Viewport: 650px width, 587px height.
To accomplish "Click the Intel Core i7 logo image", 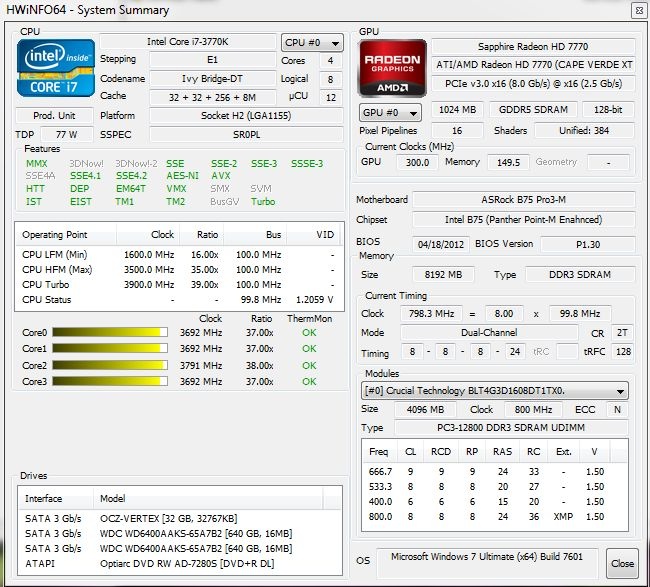I will 56,68.
